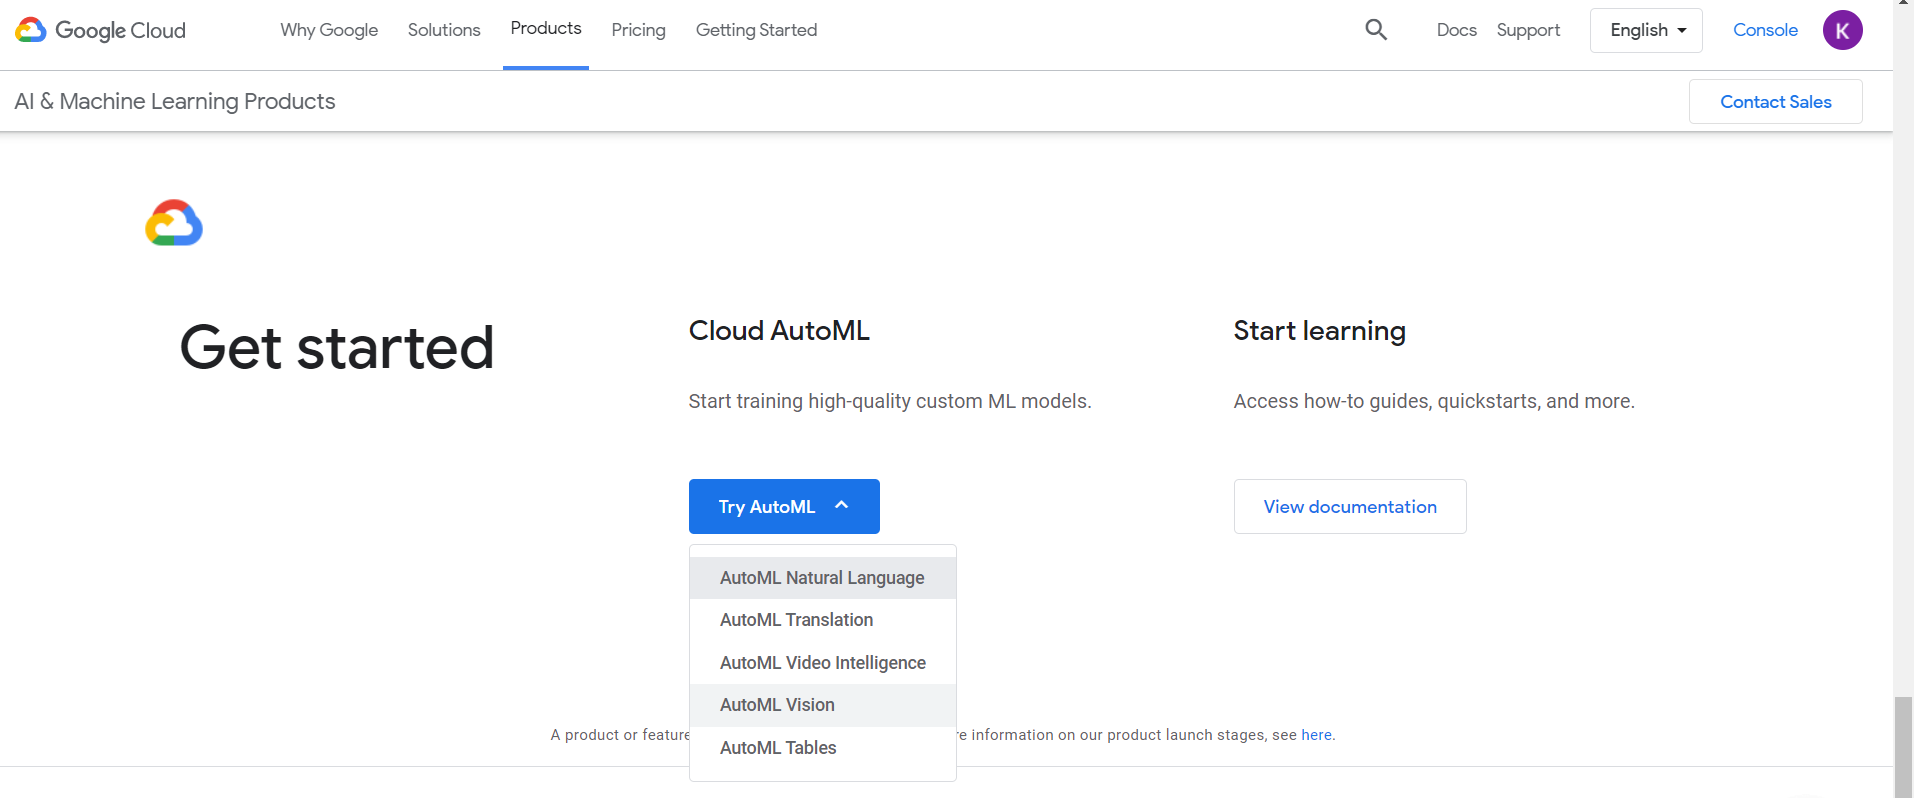This screenshot has width=1914, height=798.
Task: Open the English language selector
Action: tap(1646, 30)
